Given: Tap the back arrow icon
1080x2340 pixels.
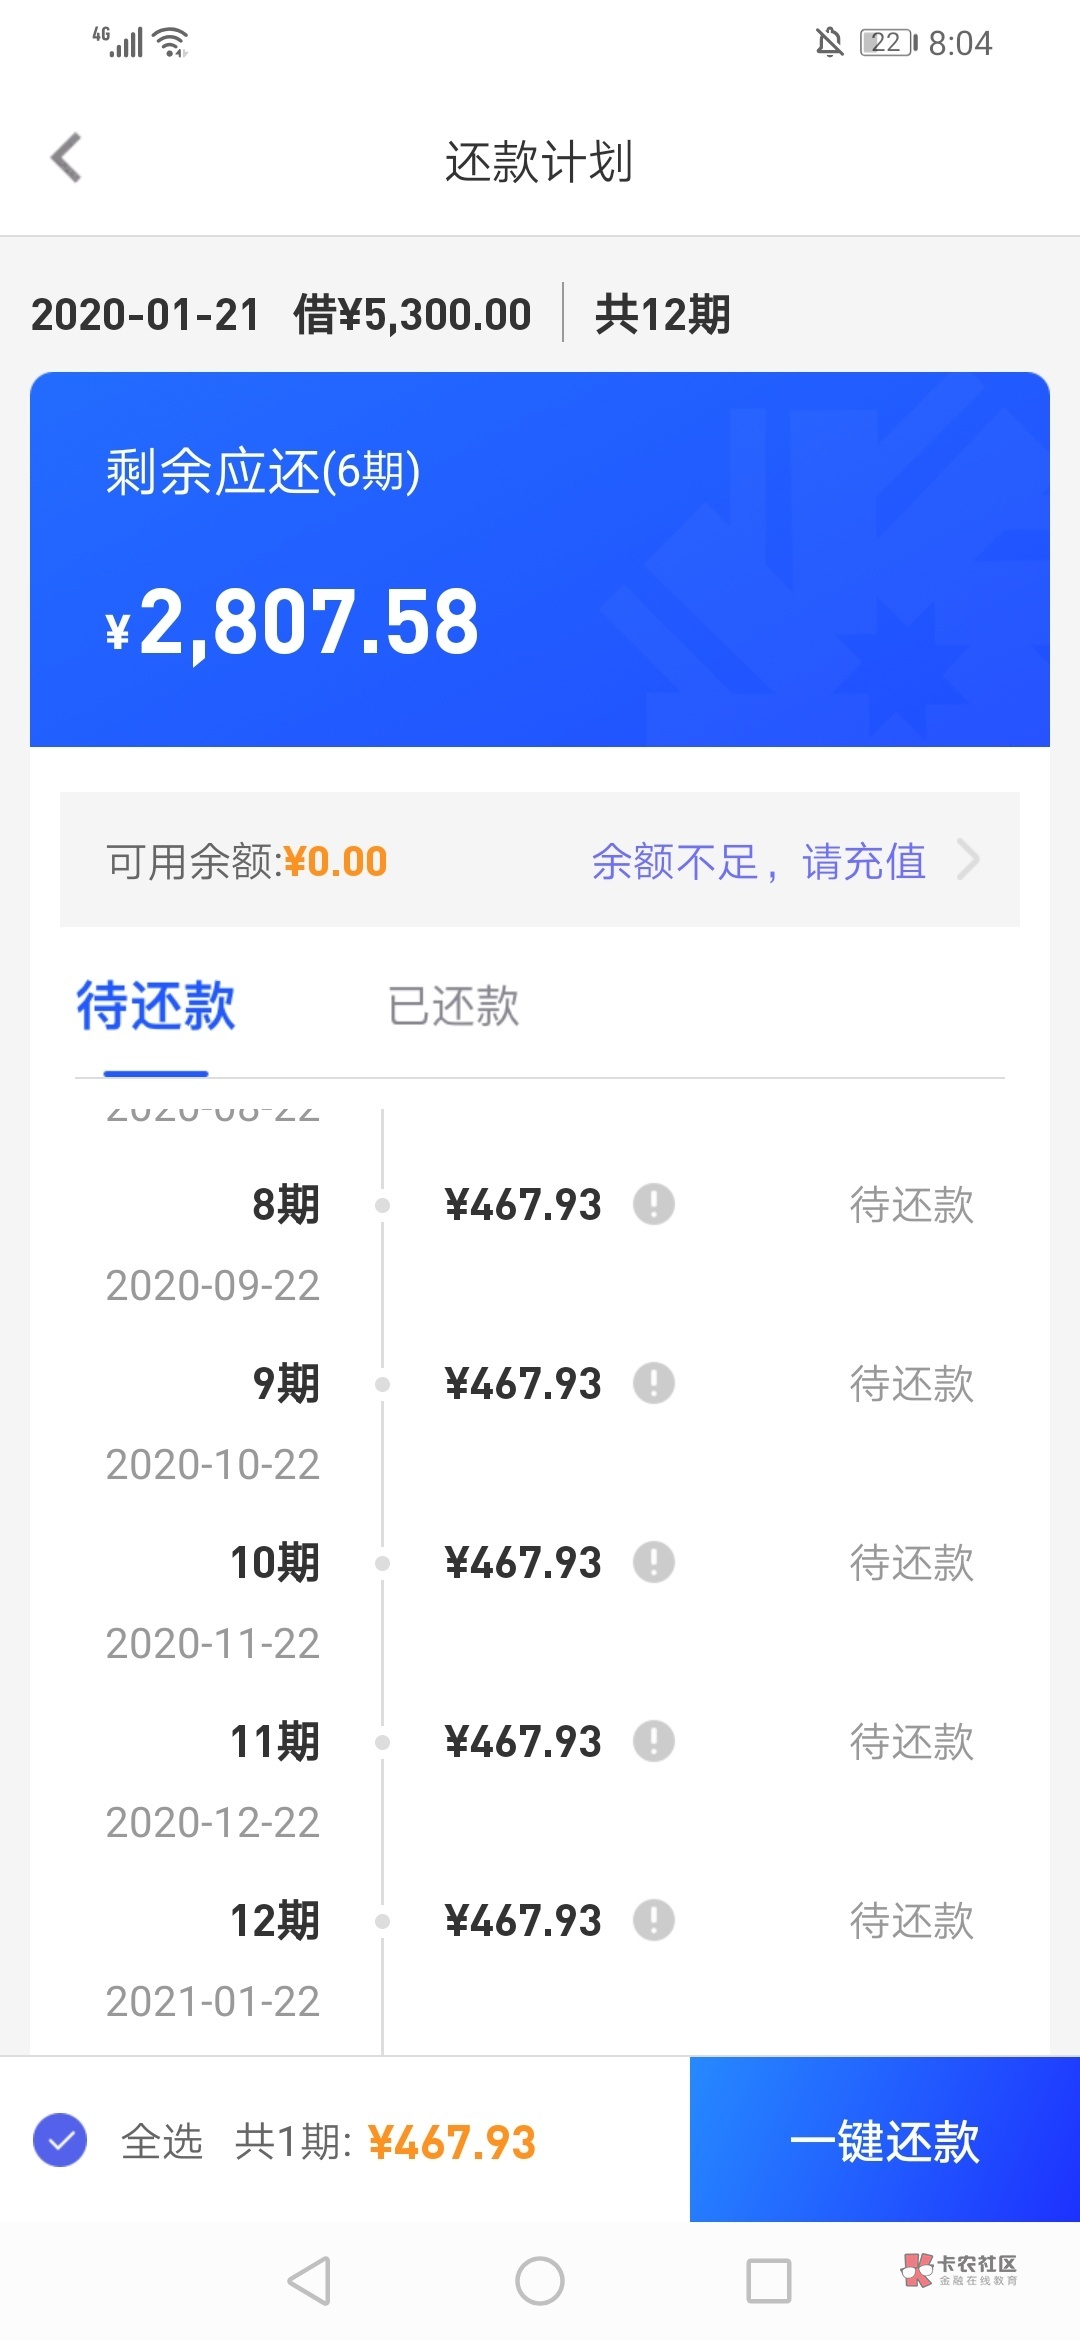Looking at the screenshot, I should pyautogui.click(x=67, y=159).
